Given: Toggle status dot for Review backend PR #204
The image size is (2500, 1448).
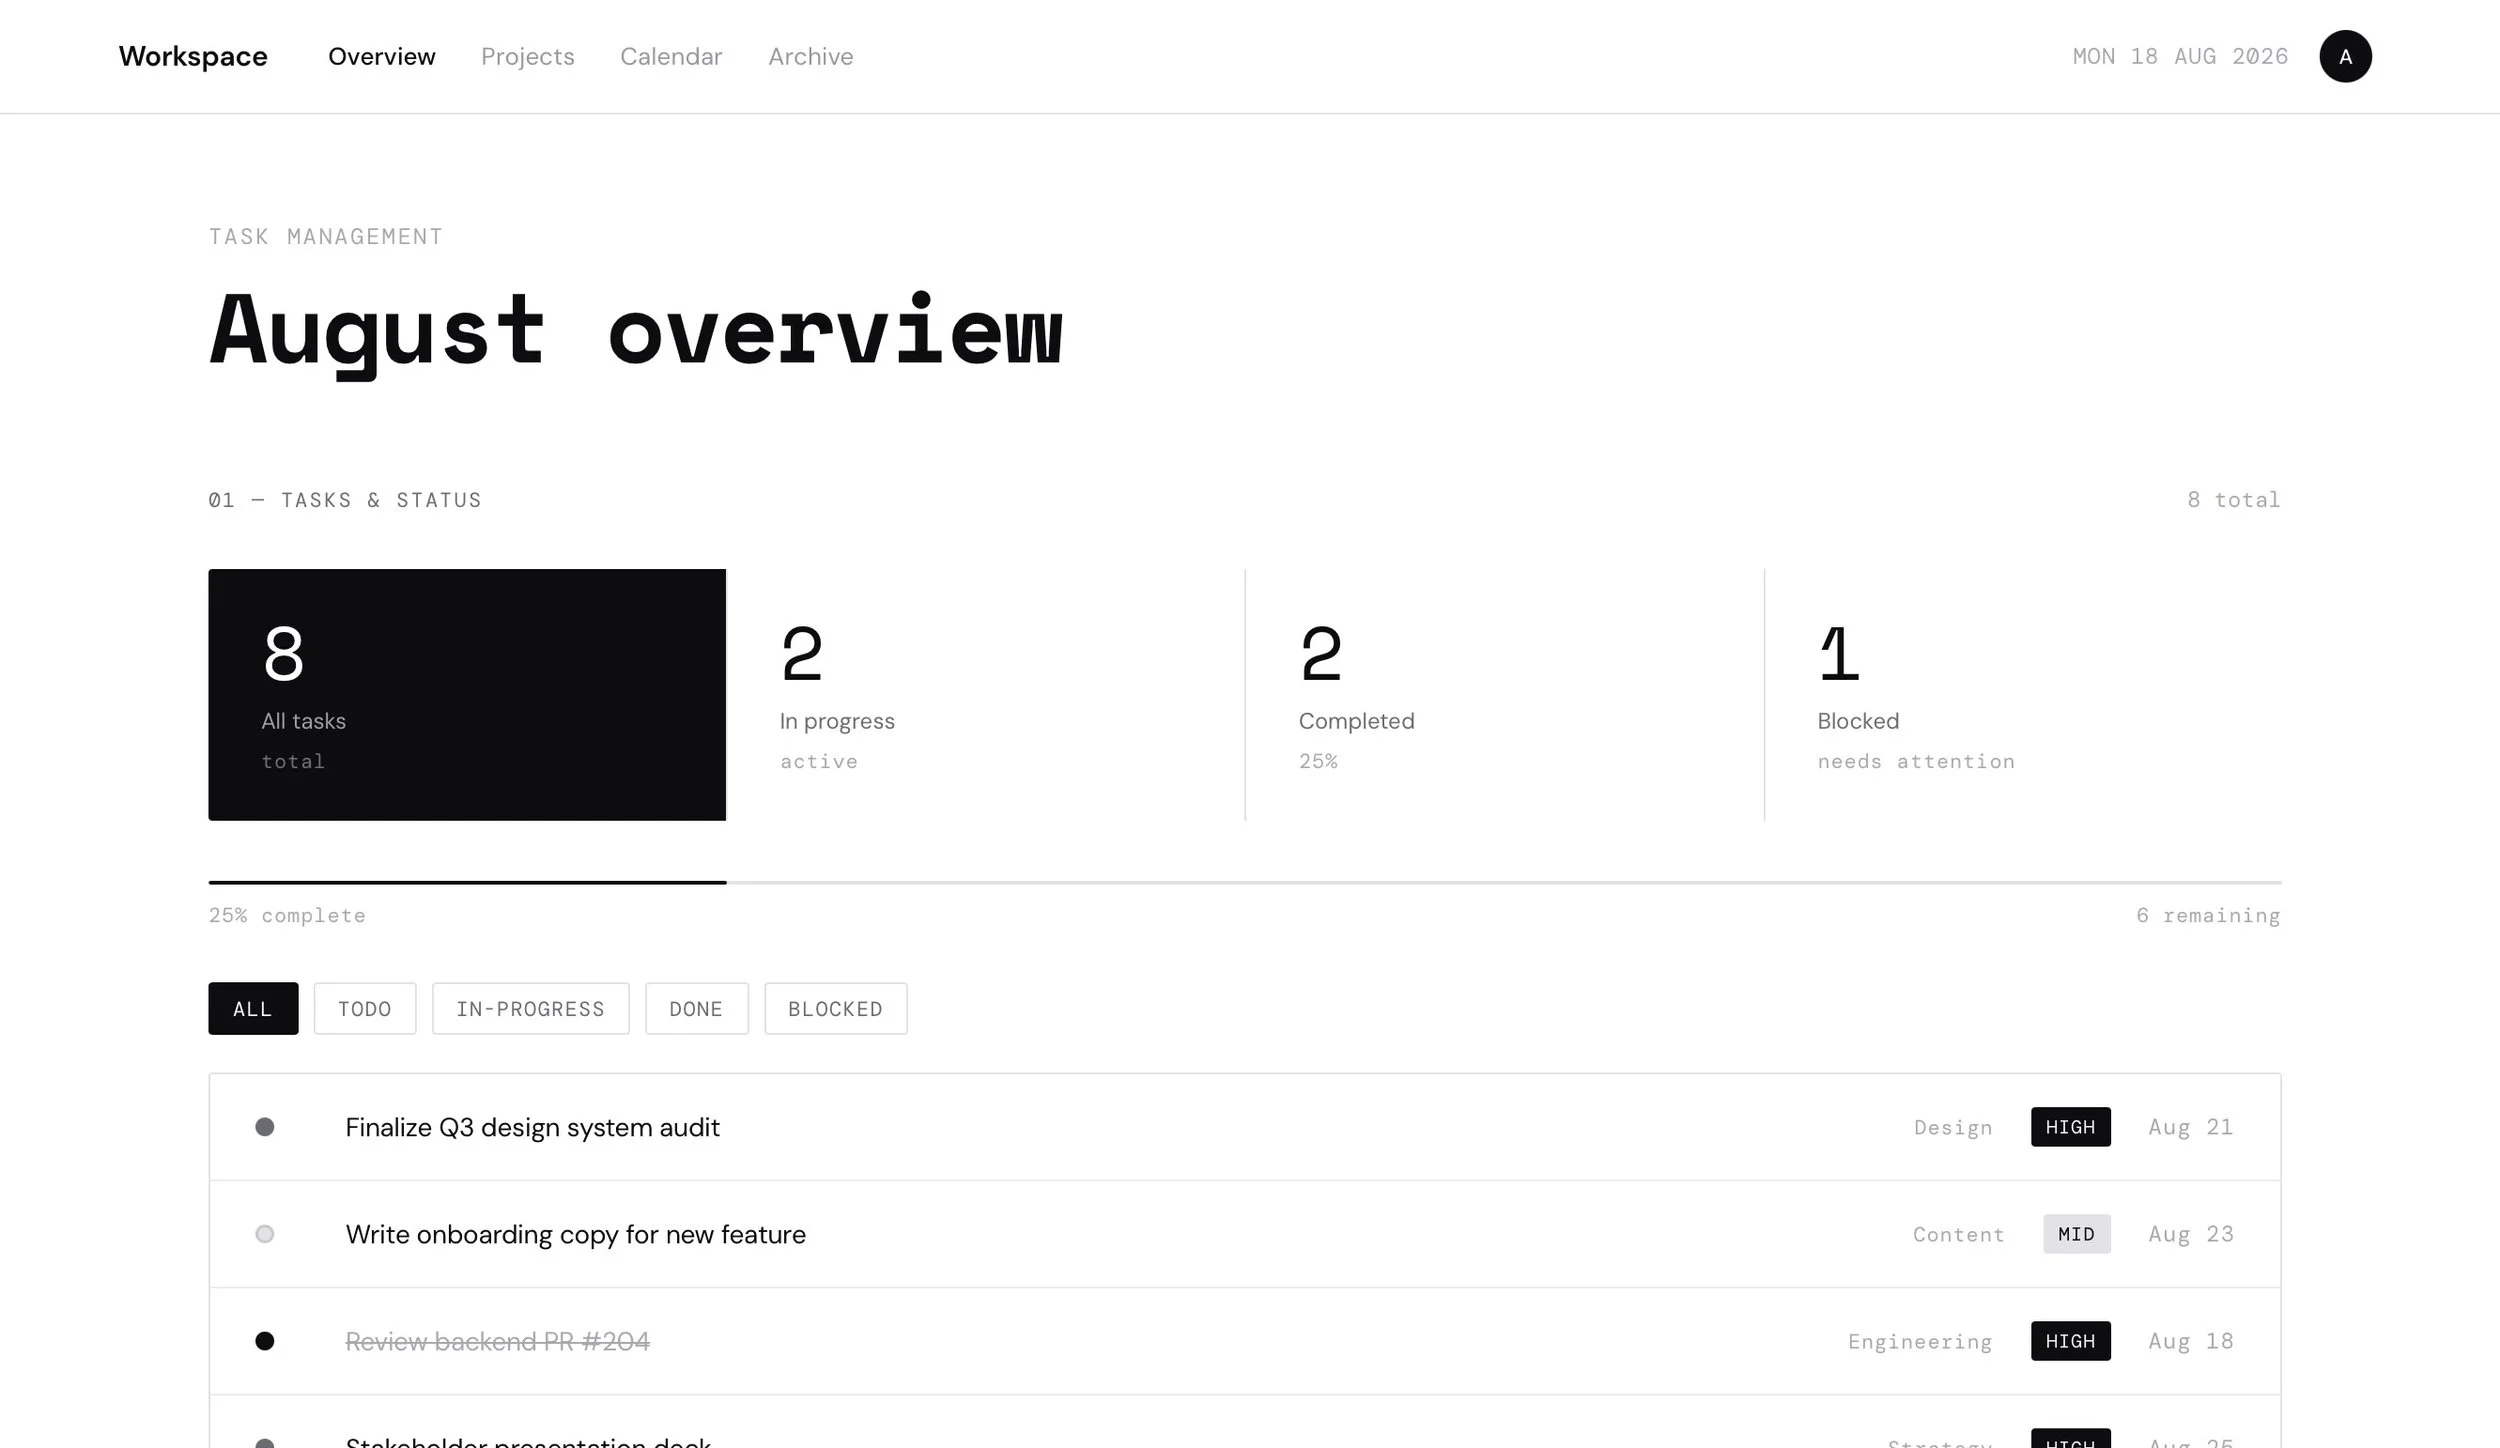Looking at the screenshot, I should pyautogui.click(x=265, y=1341).
